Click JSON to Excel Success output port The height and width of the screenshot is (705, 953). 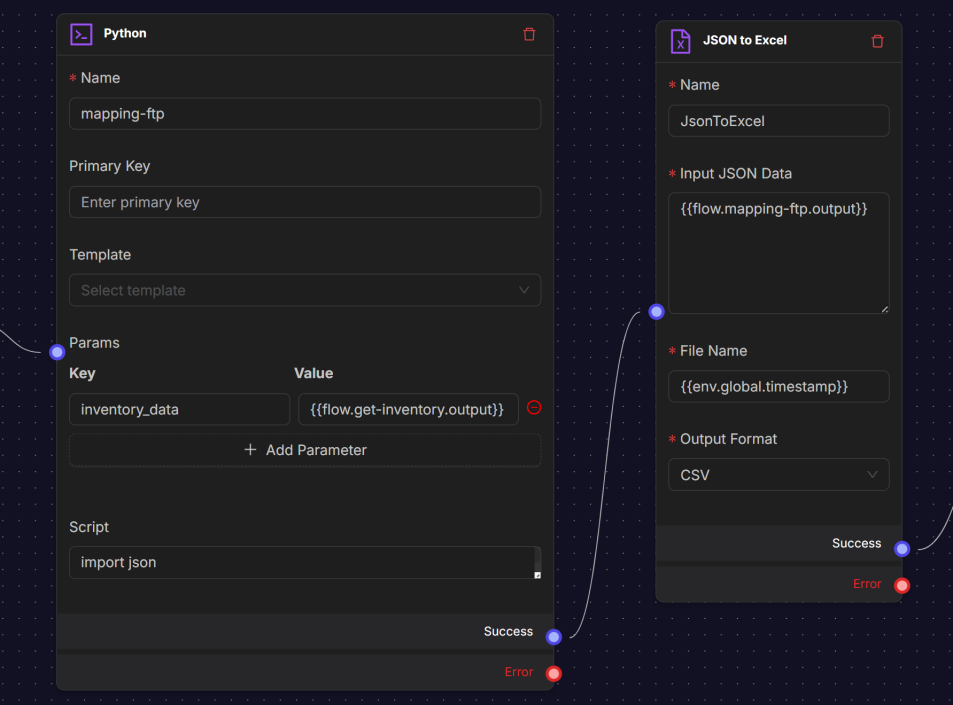901,549
